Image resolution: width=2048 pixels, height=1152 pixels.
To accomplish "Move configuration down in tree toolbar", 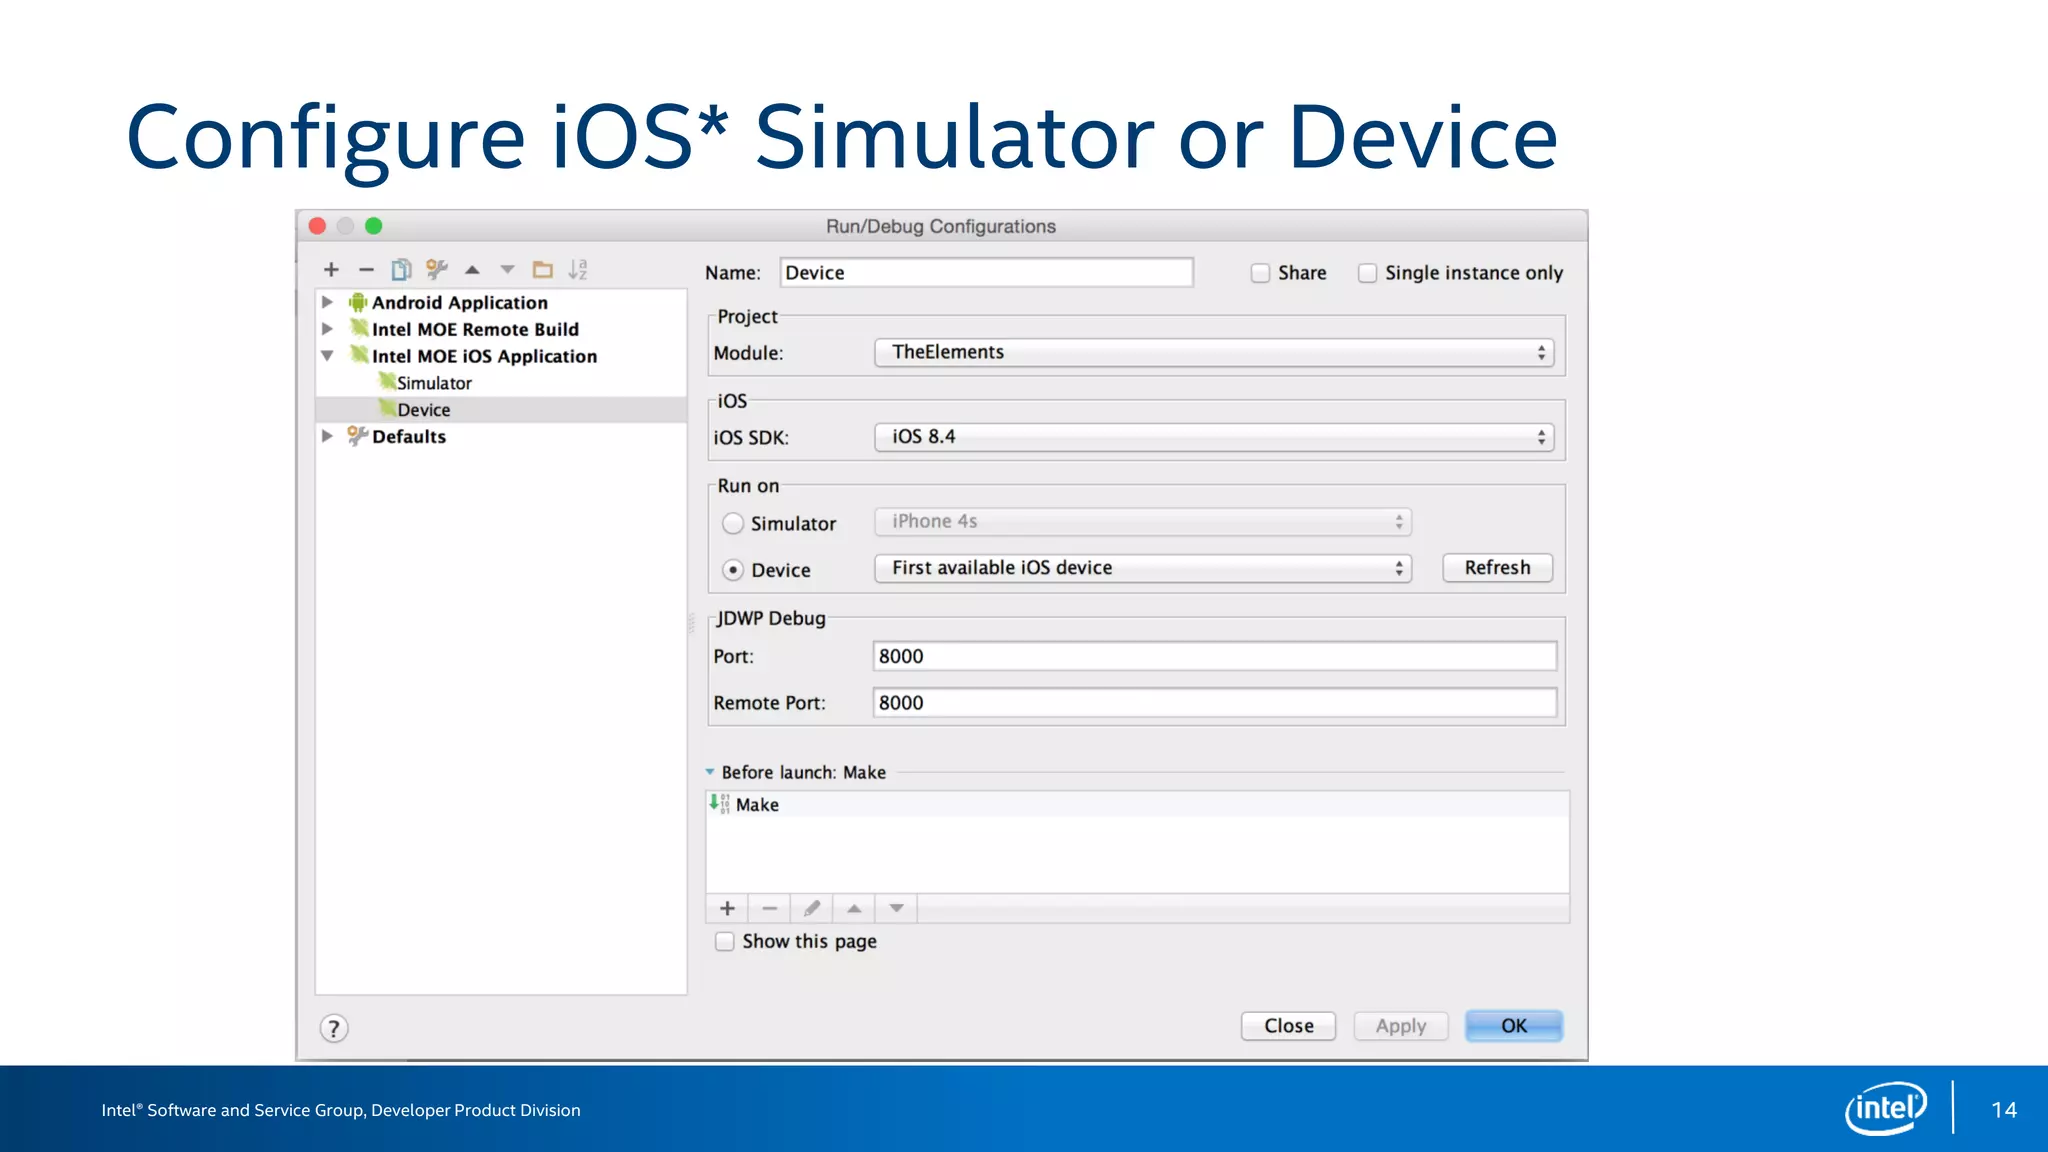I will click(x=507, y=270).
